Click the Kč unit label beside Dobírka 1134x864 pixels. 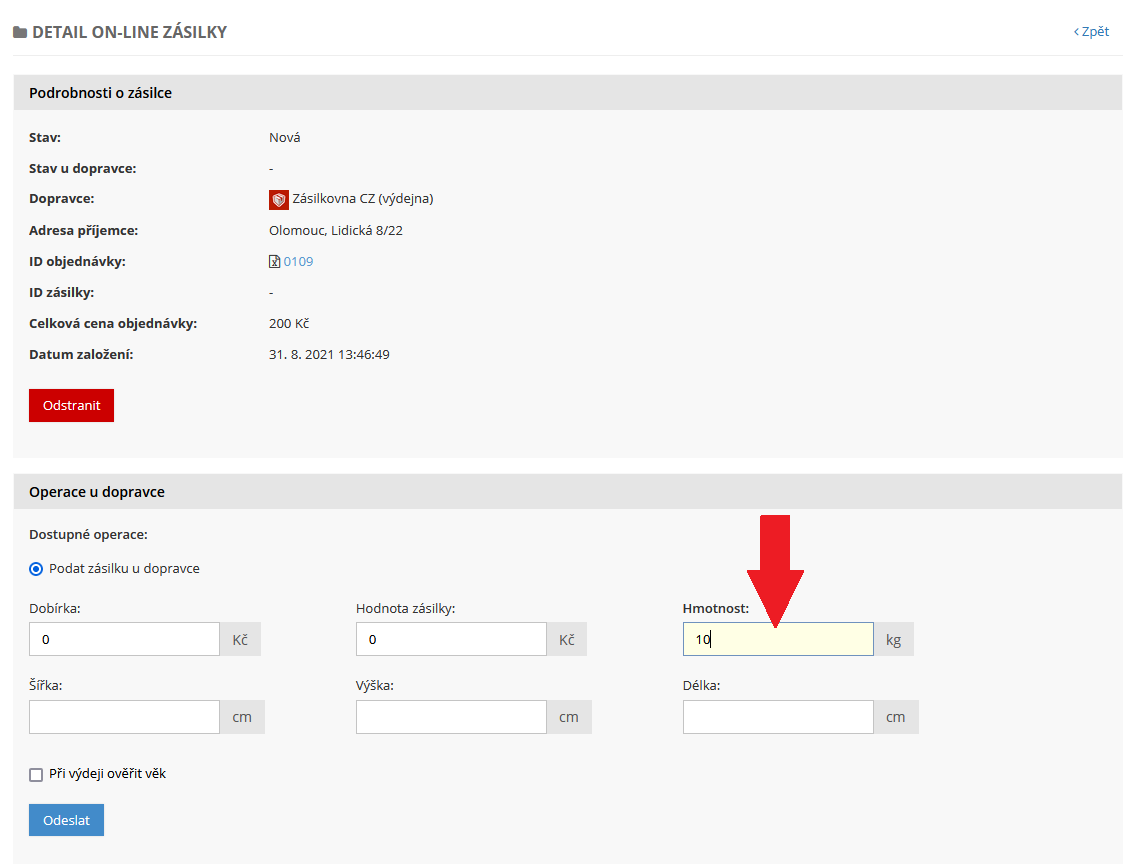[240, 640]
